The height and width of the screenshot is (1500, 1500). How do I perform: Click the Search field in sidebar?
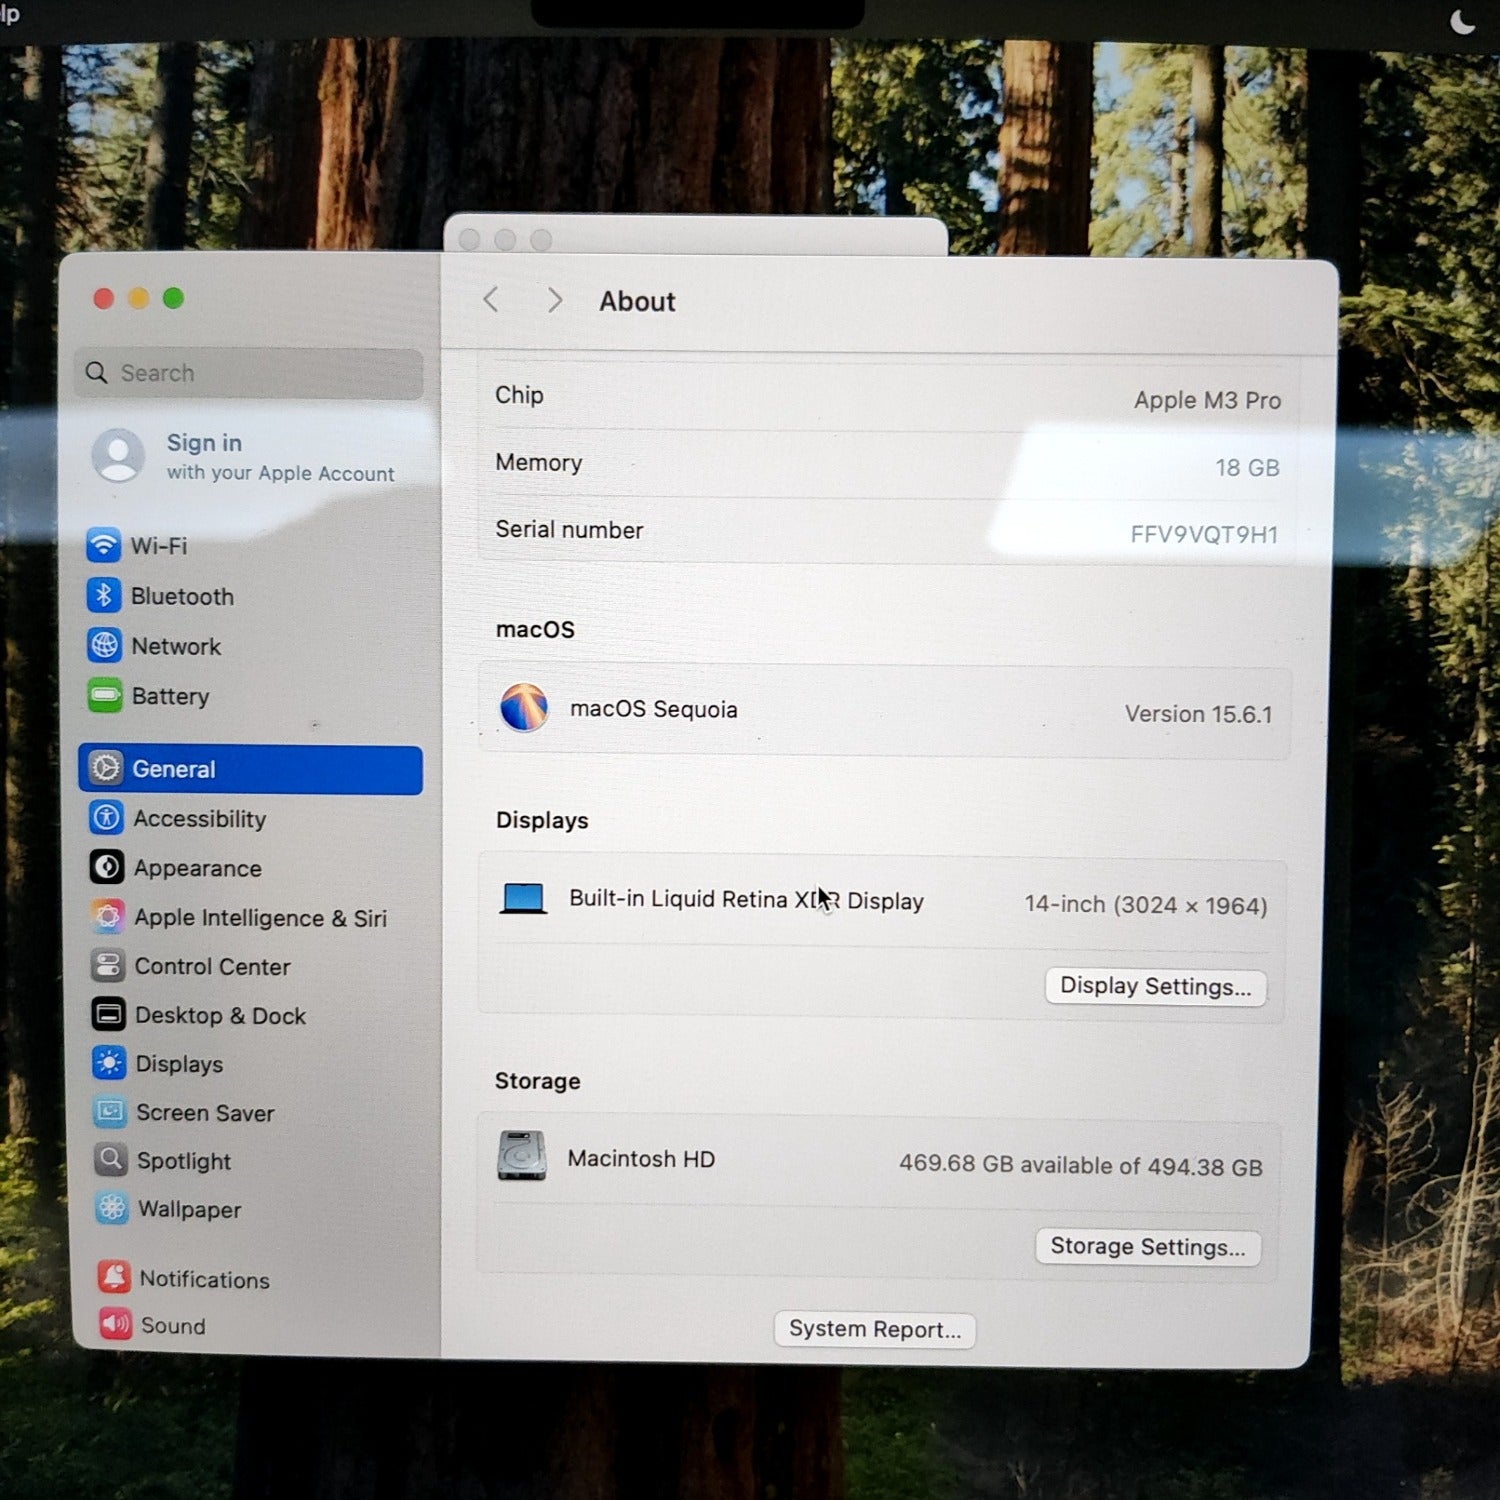[x=250, y=373]
